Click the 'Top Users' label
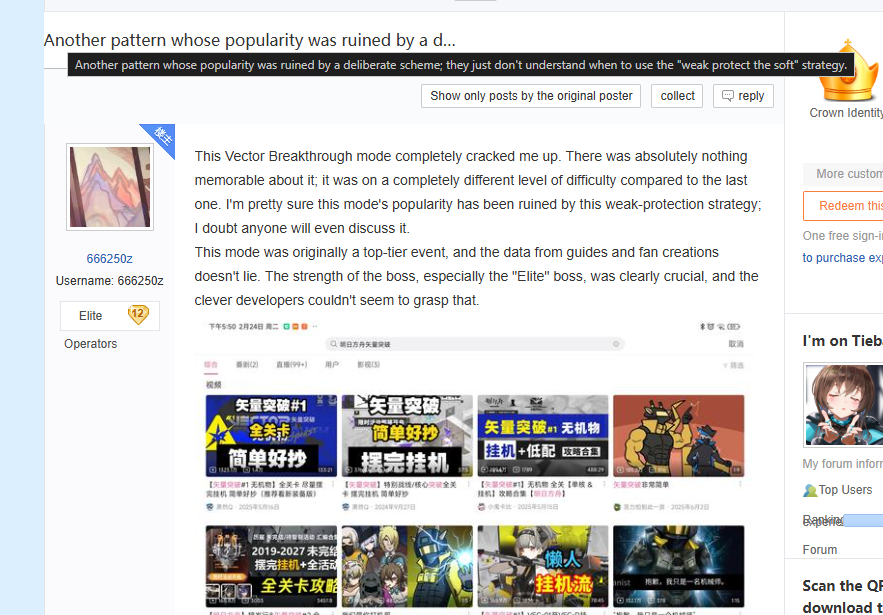The height and width of the screenshot is (615, 883). (845, 489)
